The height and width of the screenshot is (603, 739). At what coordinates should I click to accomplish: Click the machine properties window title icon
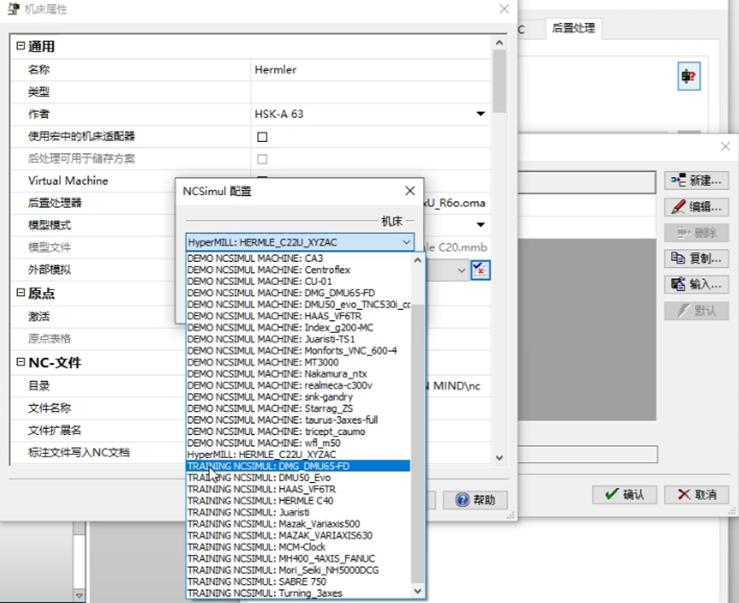pos(14,9)
